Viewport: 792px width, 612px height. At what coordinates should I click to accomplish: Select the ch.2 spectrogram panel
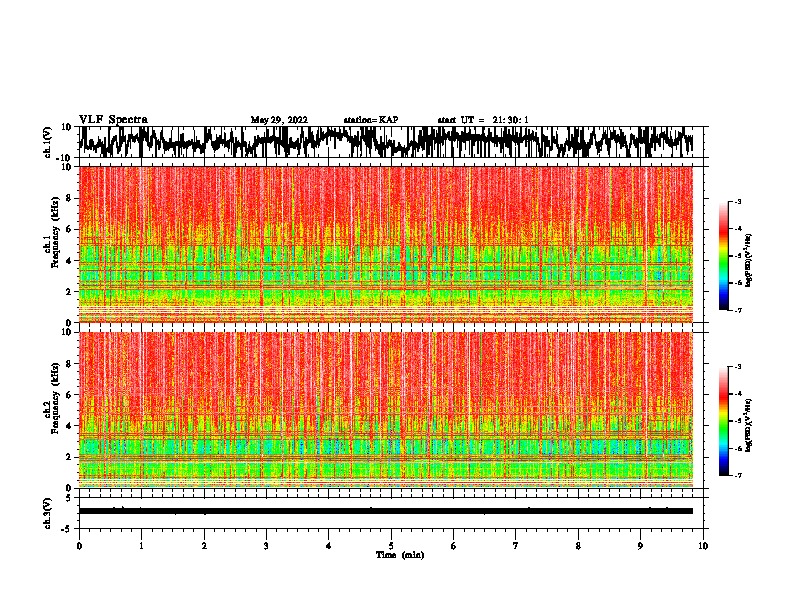[391, 410]
